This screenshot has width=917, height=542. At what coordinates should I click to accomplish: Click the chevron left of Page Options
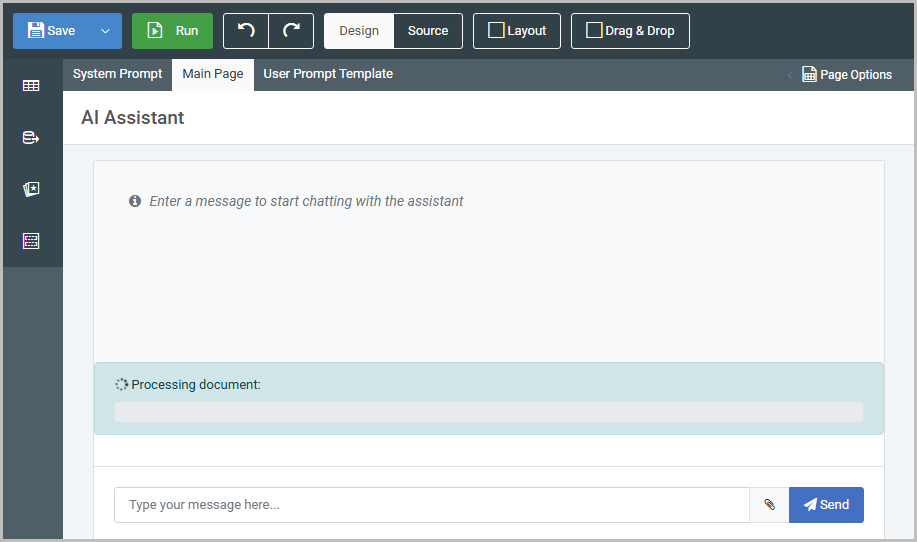coord(790,75)
